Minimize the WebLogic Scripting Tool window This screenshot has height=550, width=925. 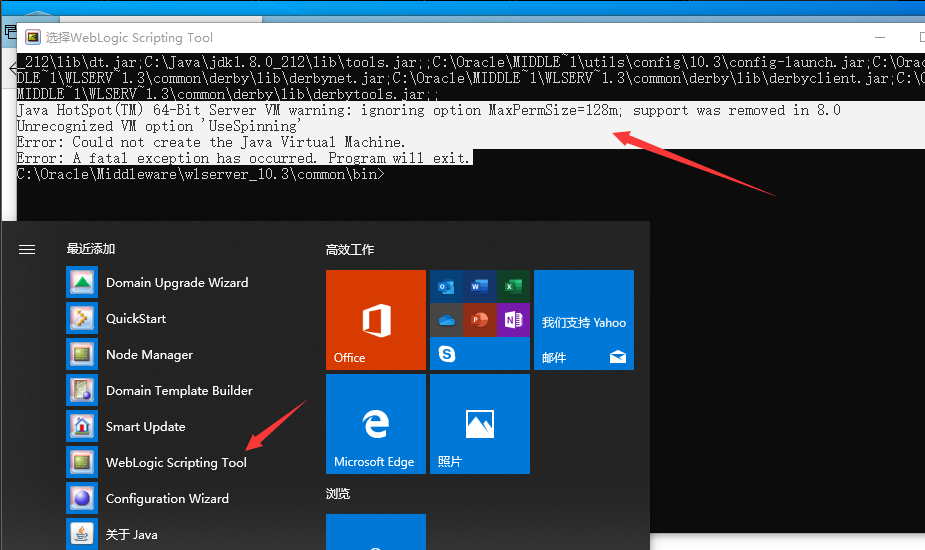click(880, 37)
